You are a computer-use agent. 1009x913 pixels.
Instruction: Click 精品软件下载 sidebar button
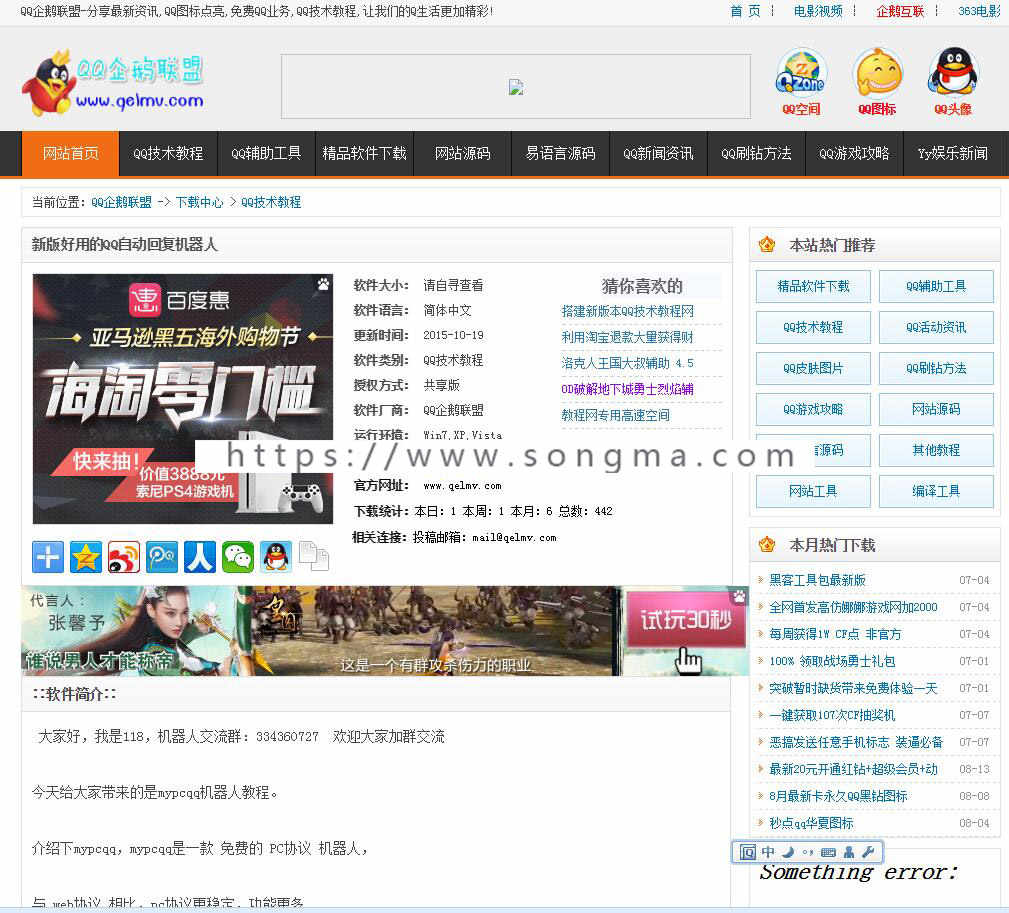(x=813, y=286)
